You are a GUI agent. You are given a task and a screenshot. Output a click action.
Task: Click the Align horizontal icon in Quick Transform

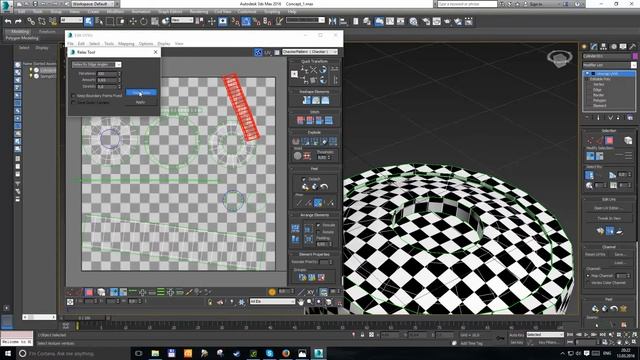point(304,70)
